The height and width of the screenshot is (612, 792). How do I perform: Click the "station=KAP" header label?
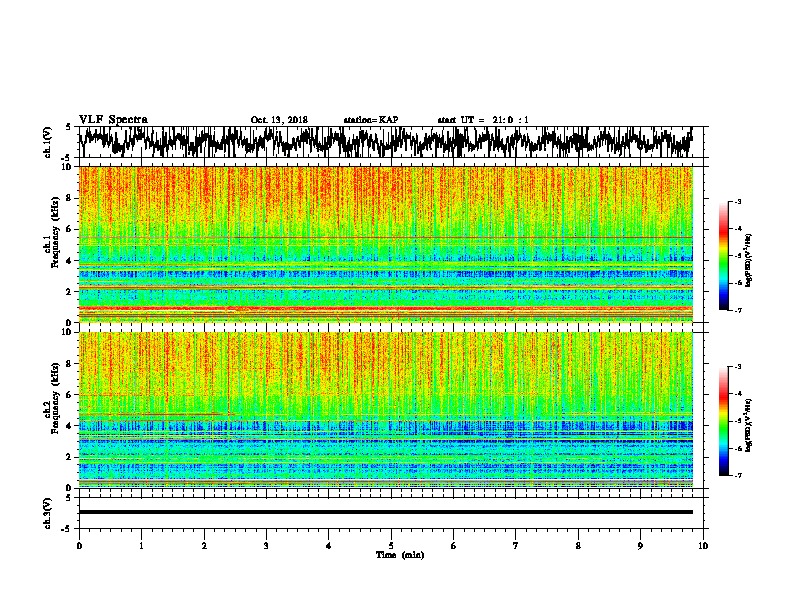[371, 120]
